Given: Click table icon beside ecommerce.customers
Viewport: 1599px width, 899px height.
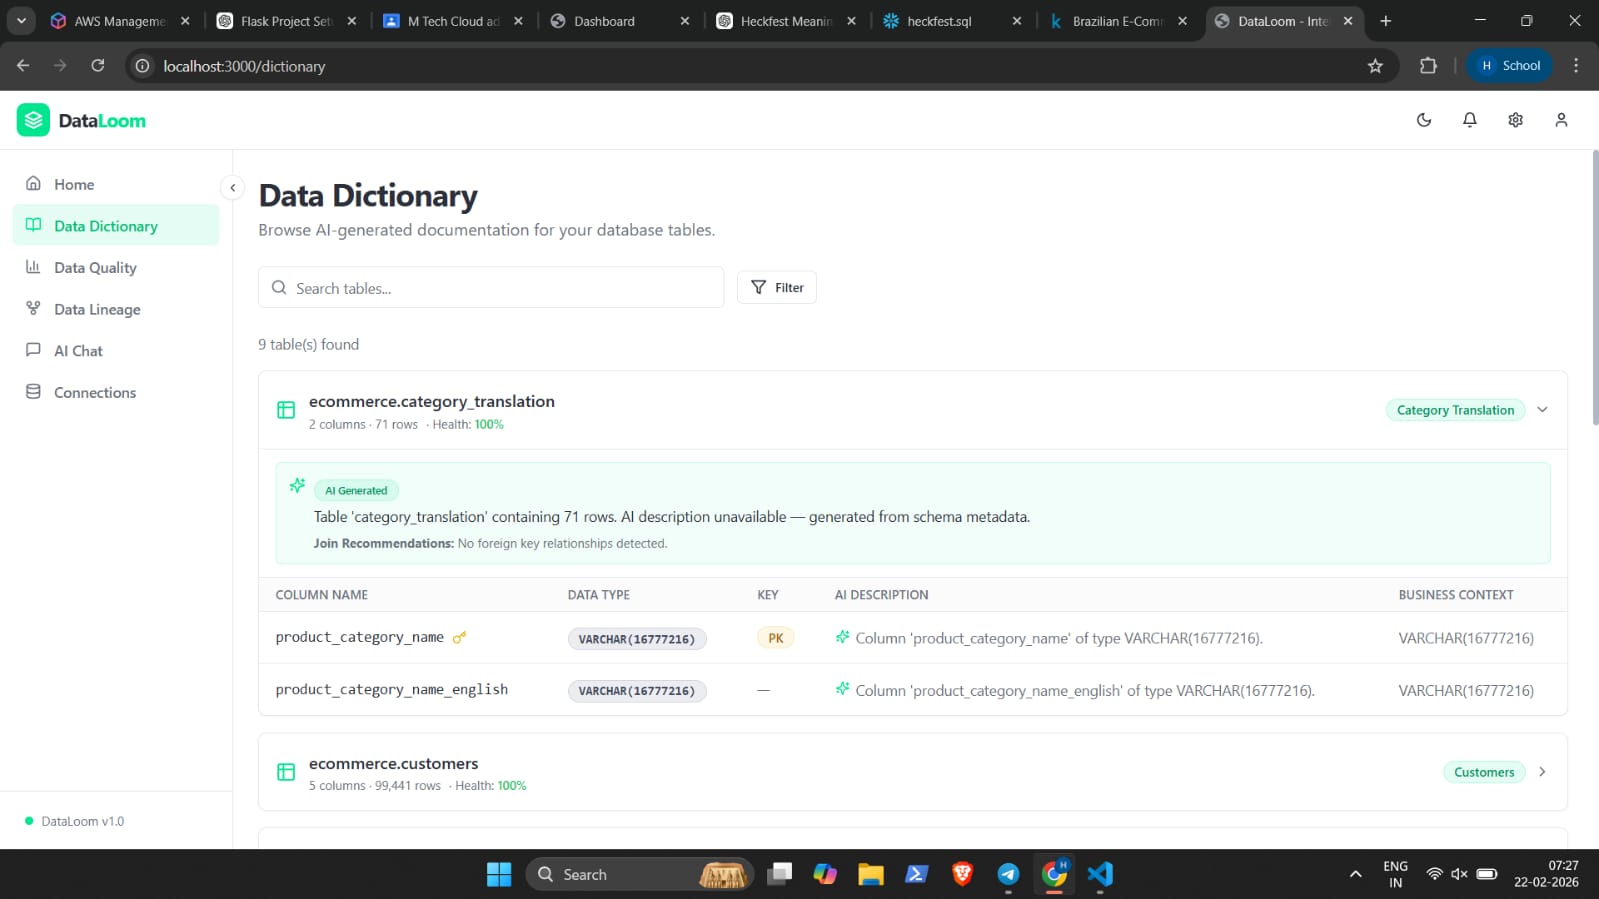Looking at the screenshot, I should [286, 772].
